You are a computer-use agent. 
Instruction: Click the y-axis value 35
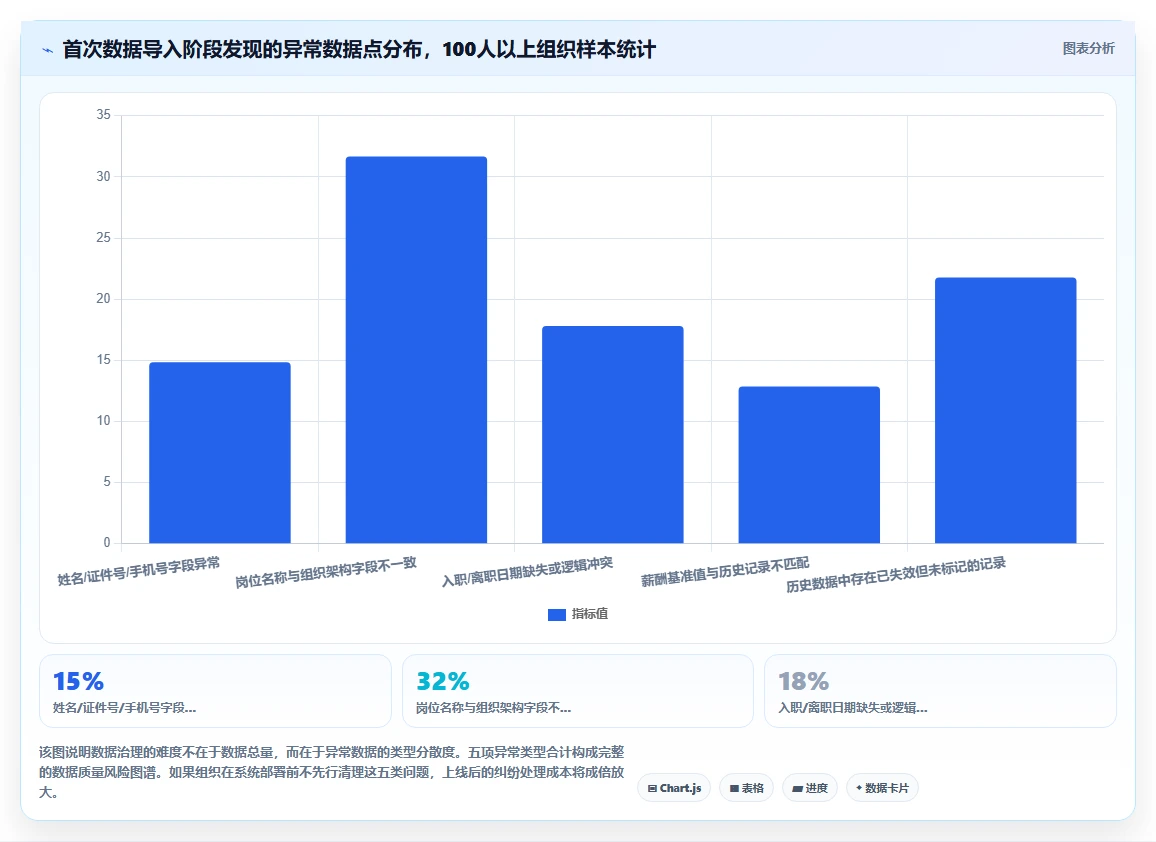[103, 115]
